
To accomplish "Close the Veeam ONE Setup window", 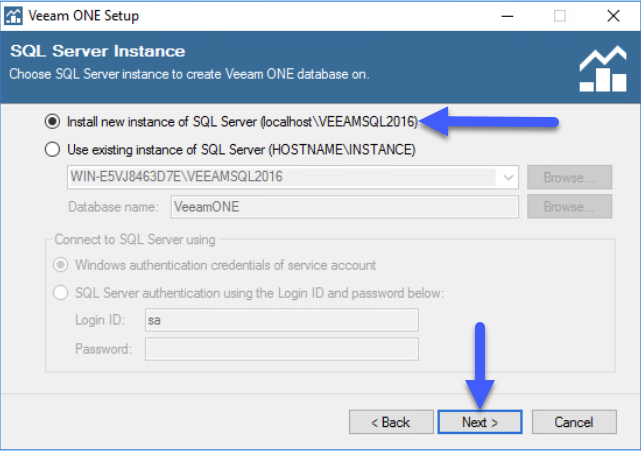I will [x=613, y=16].
